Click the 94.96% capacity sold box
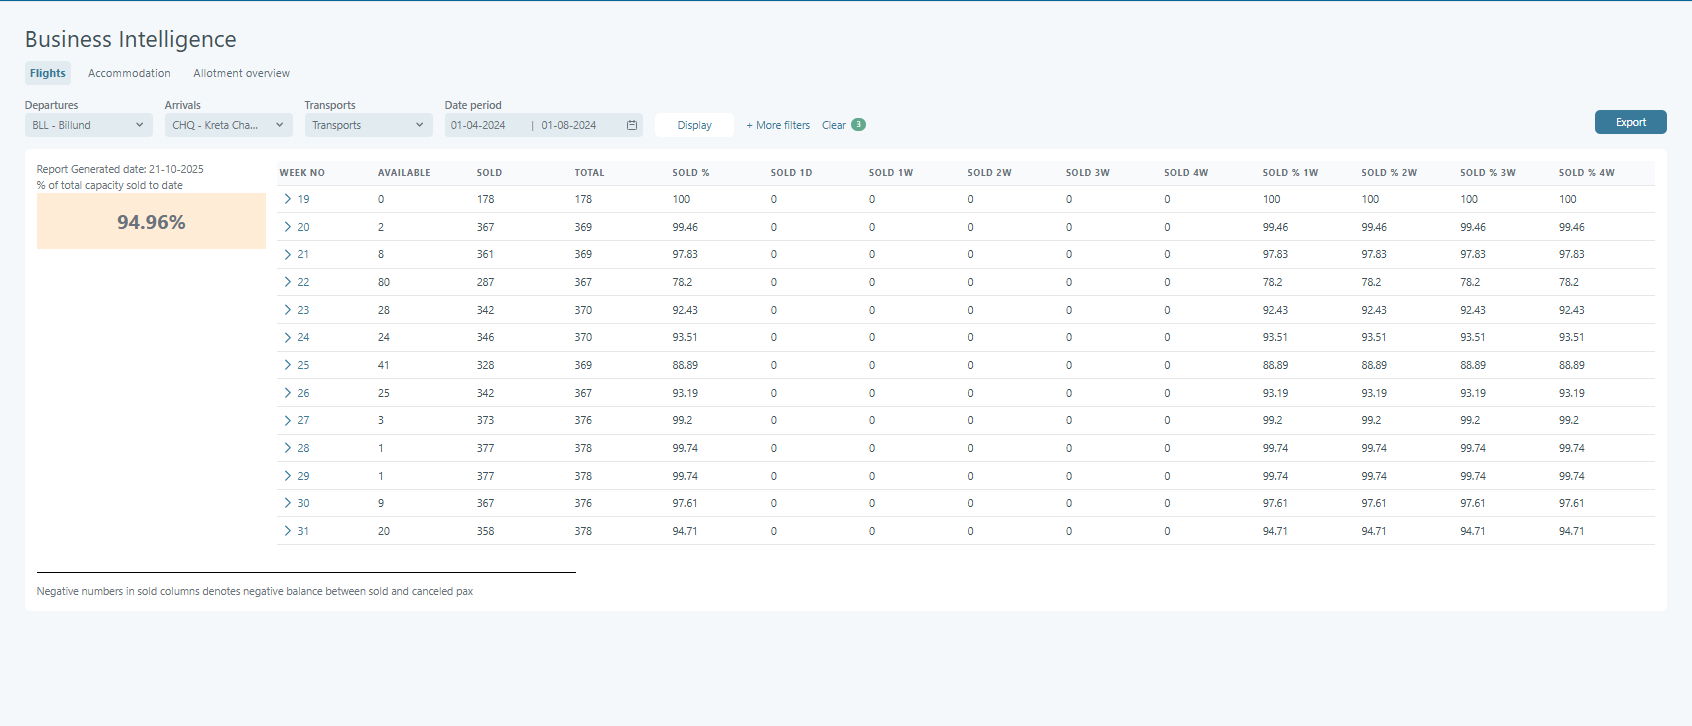This screenshot has height=726, width=1692. (151, 221)
